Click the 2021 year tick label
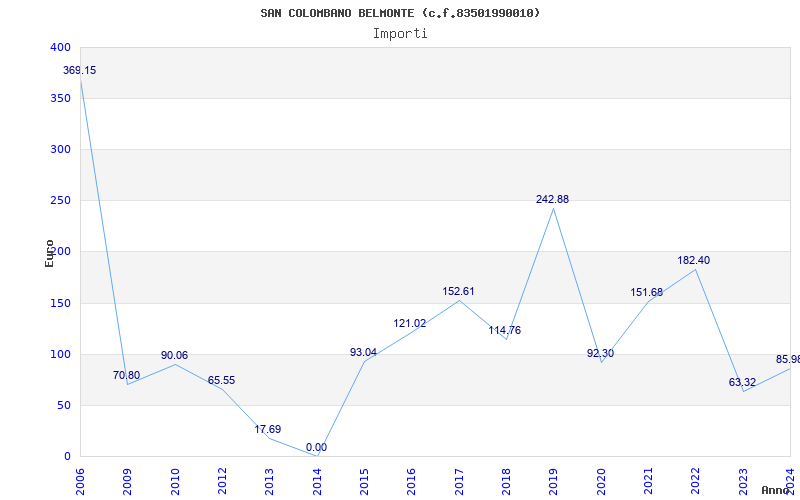This screenshot has height=500, width=800. pos(648,482)
